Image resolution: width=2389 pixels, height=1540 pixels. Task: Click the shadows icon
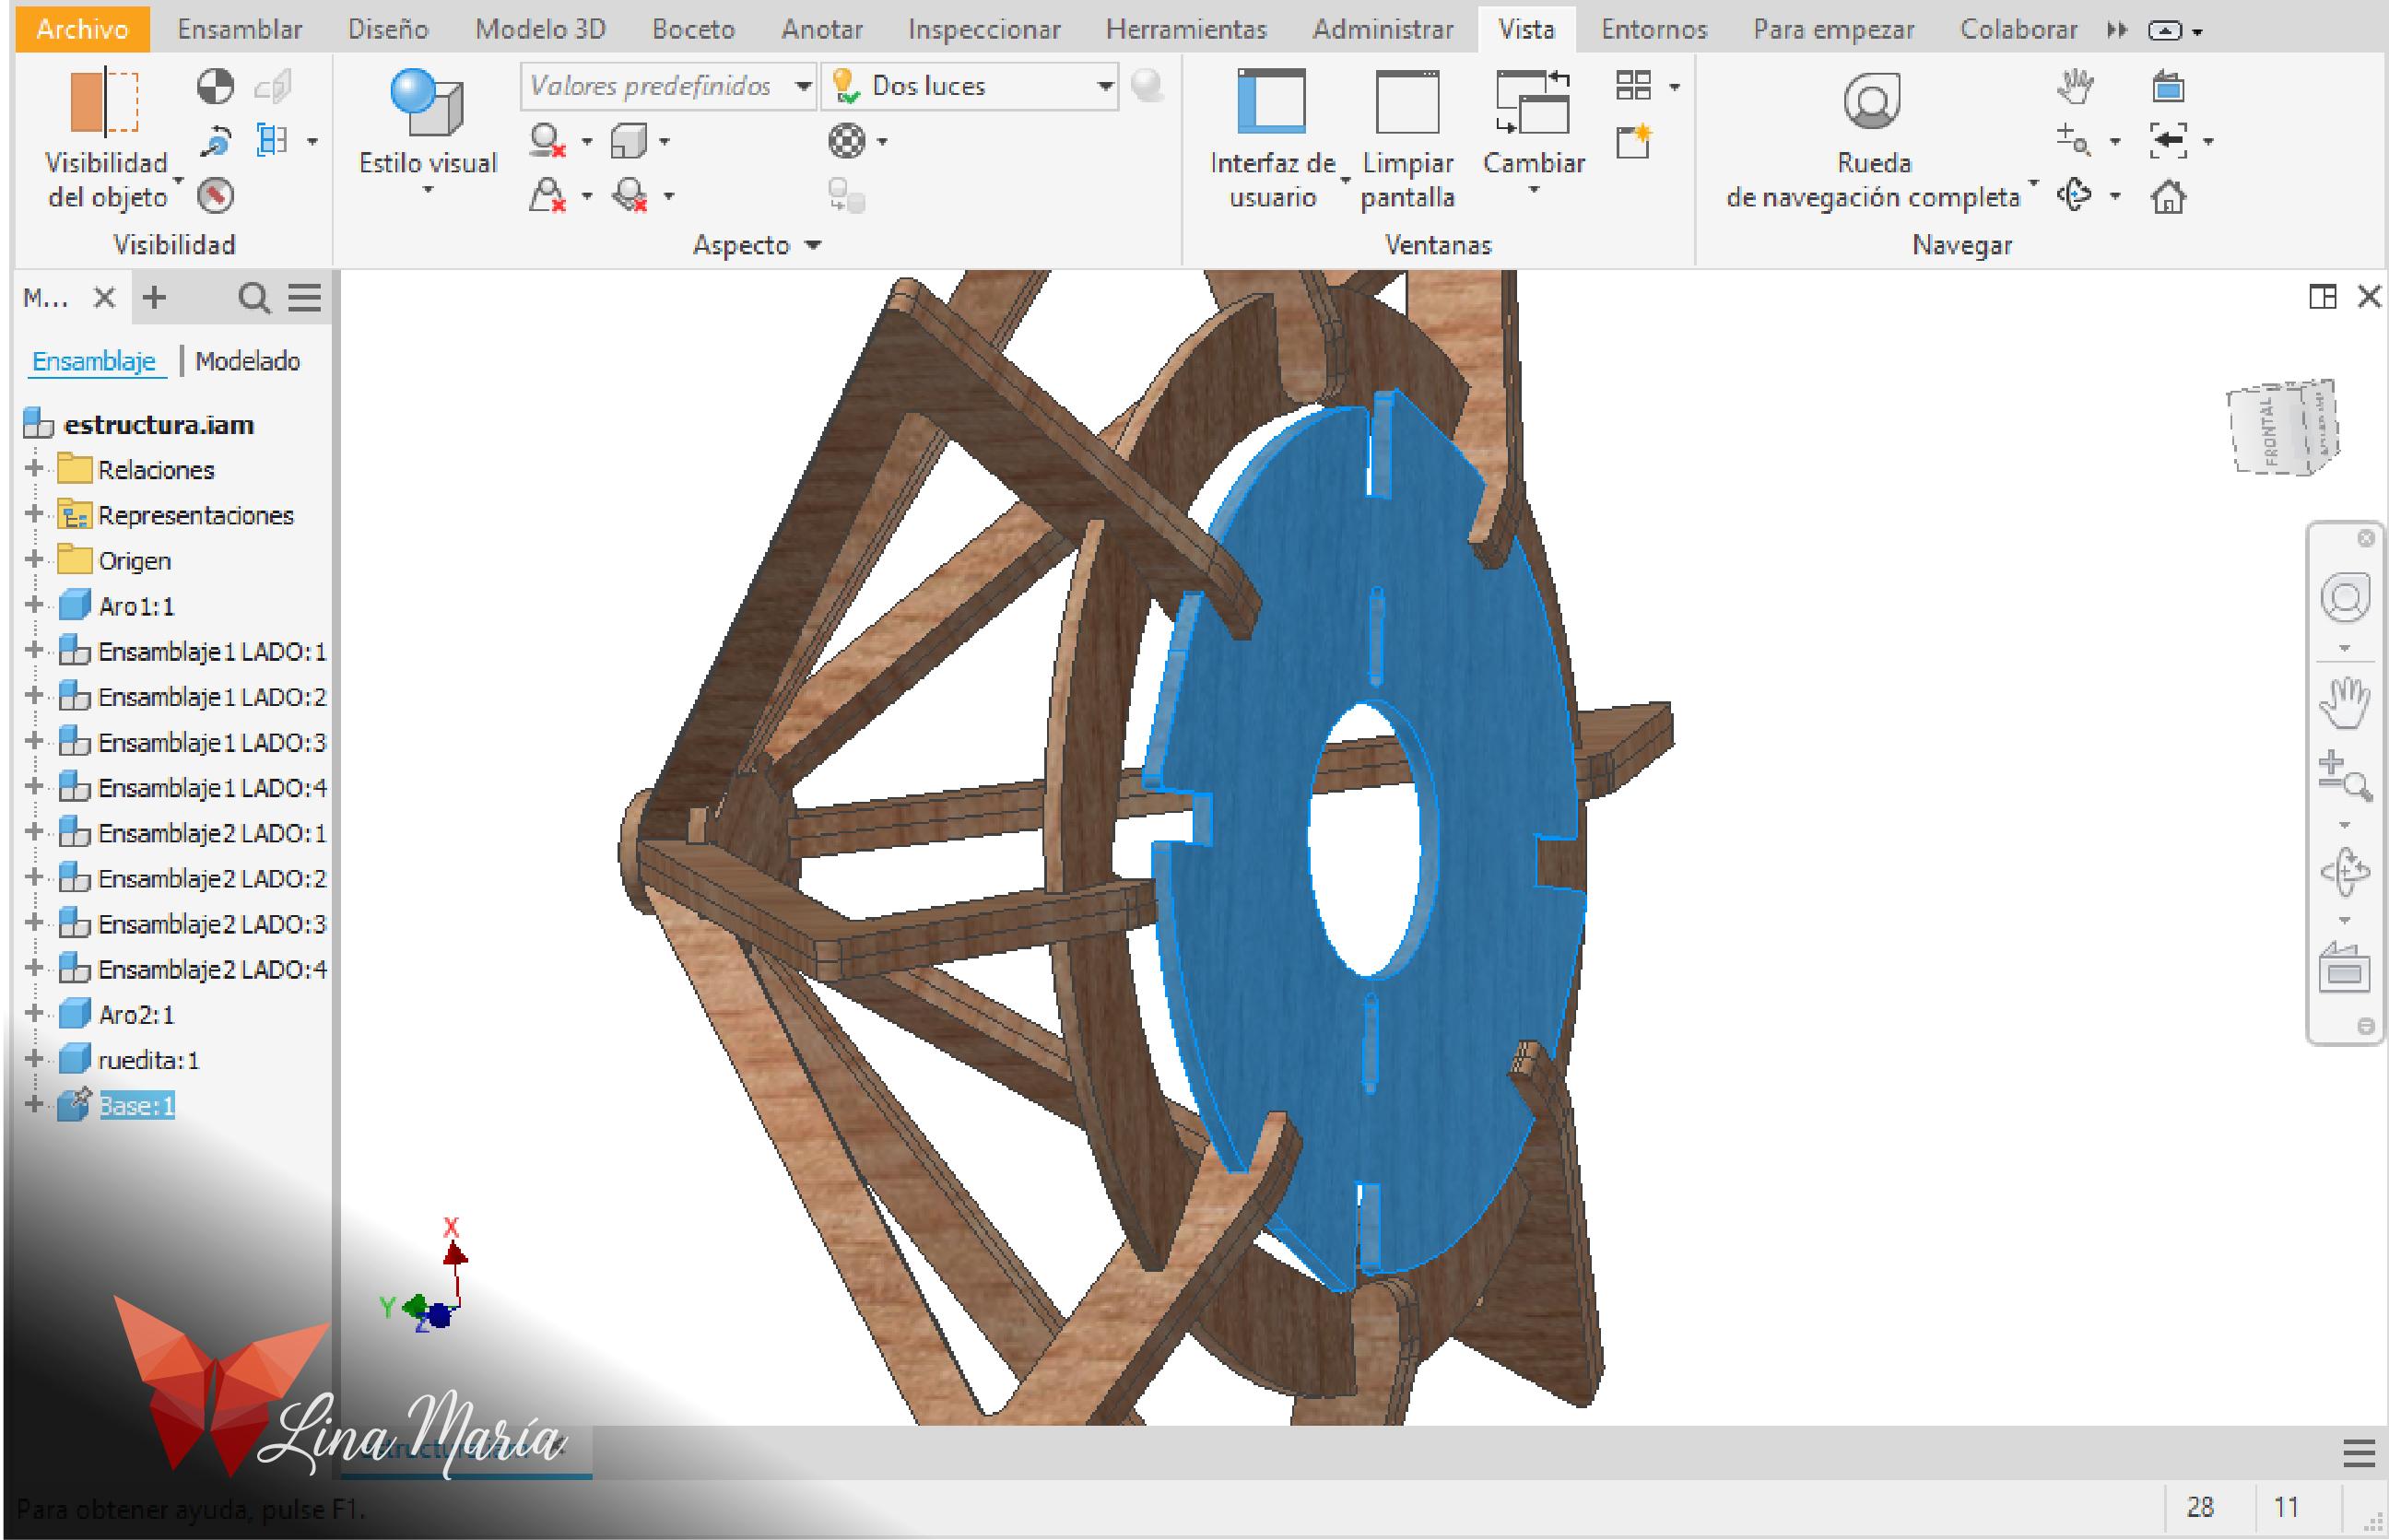click(547, 141)
